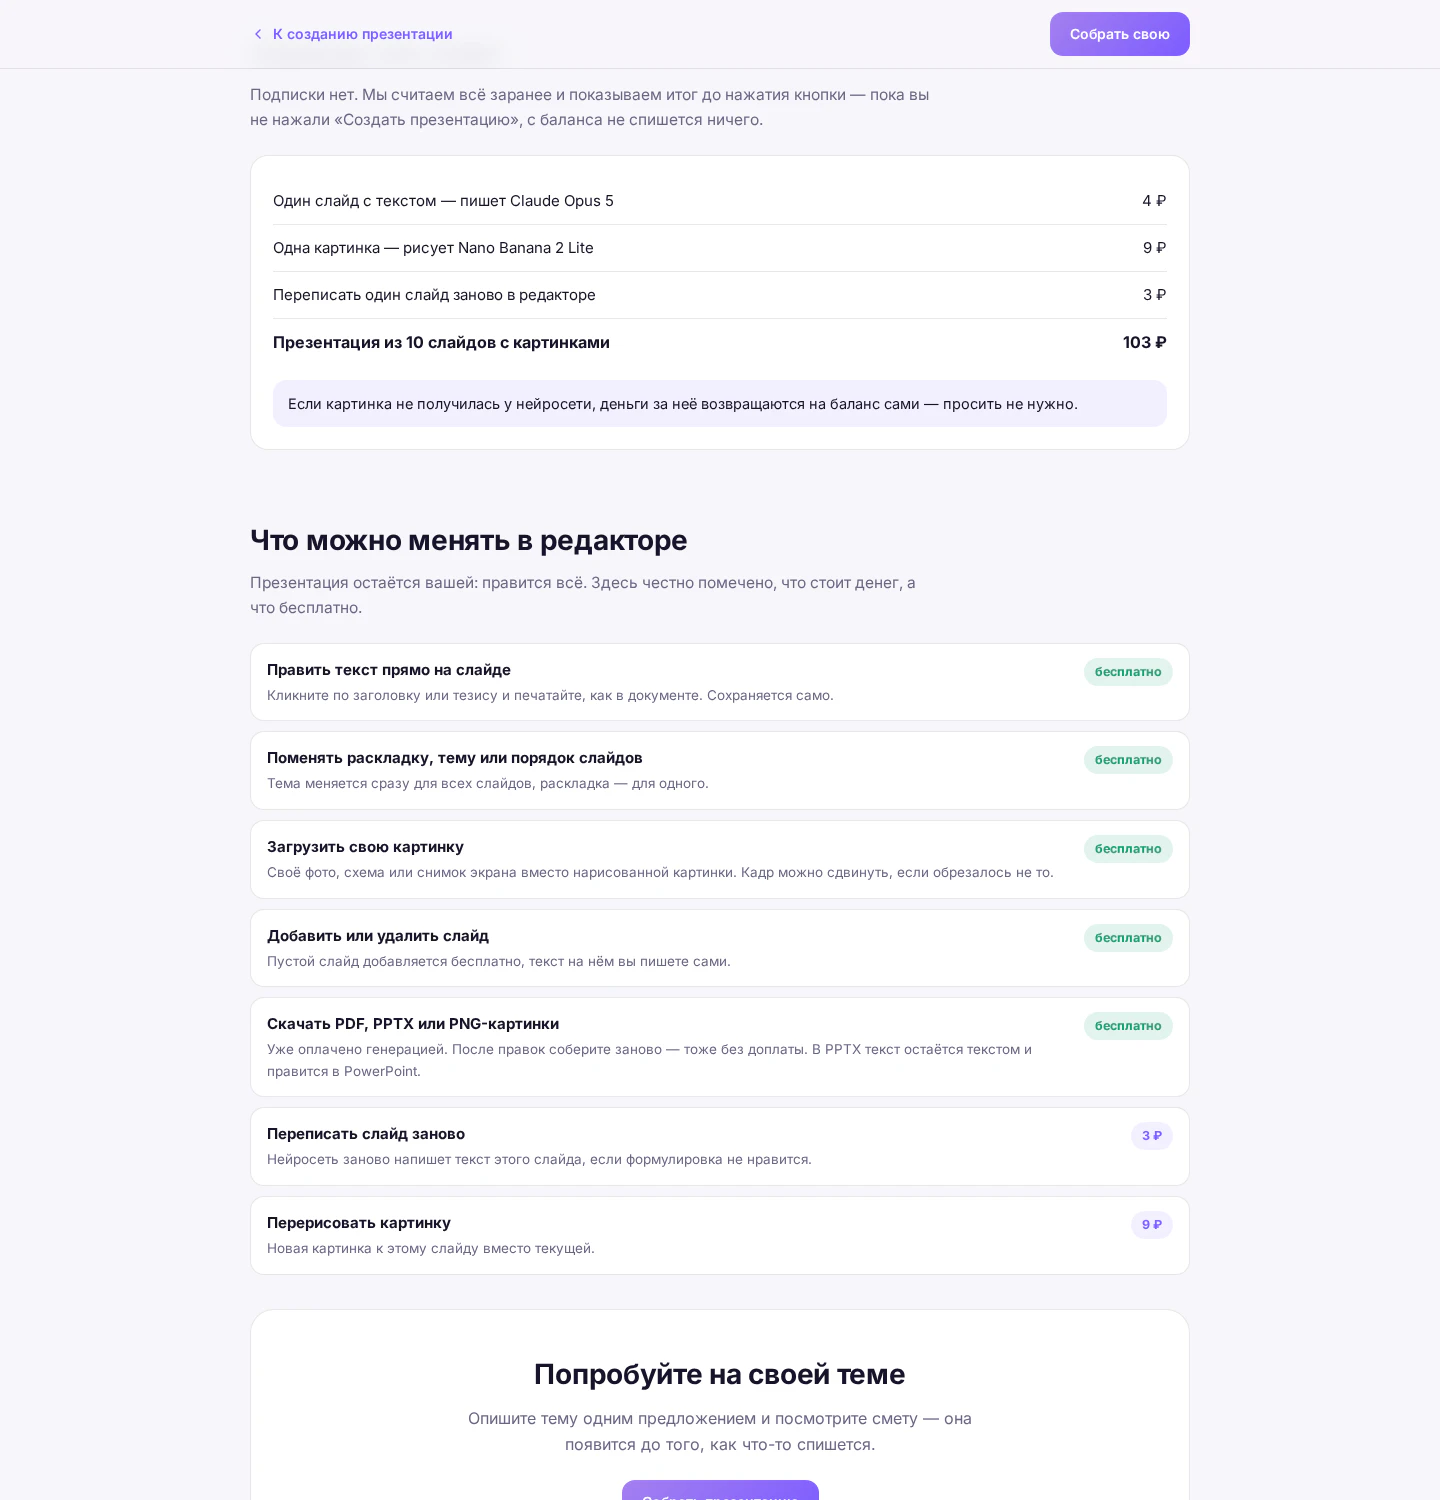Viewport: 1440px width, 1500px height.
Task: Click the 9 ₽ badge for «Перерисовать картинку»
Action: click(1152, 1225)
